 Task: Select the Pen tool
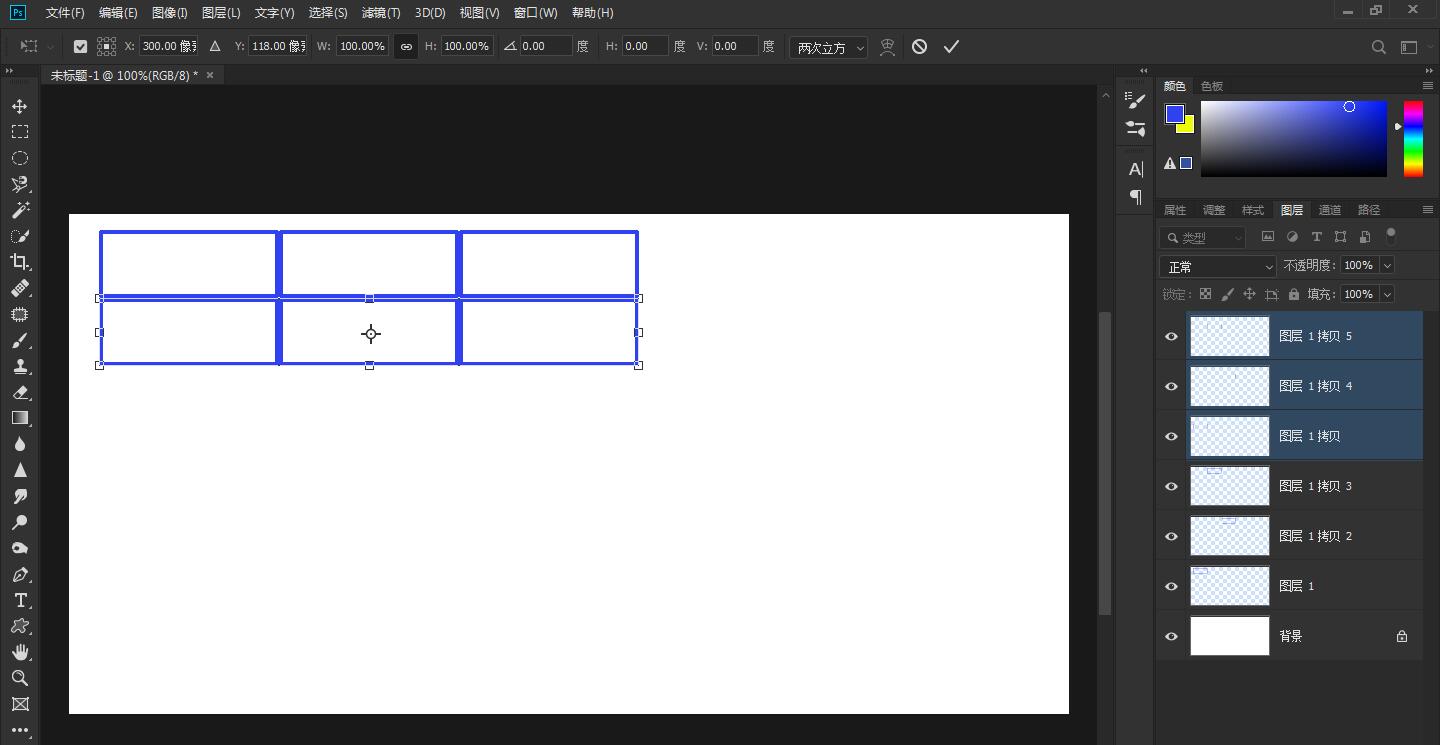click(x=20, y=574)
